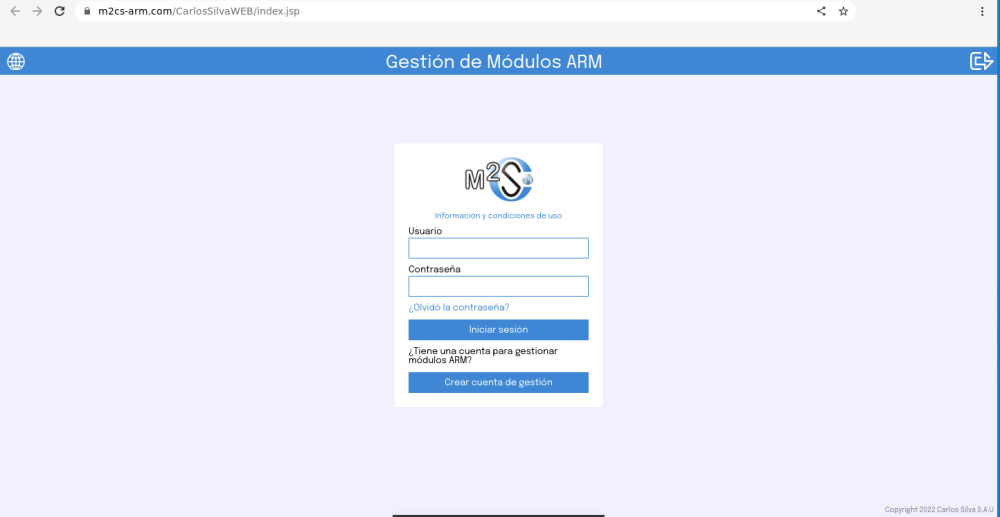Click the 'Contraseña' field label
This screenshot has width=1000, height=517.
point(434,270)
